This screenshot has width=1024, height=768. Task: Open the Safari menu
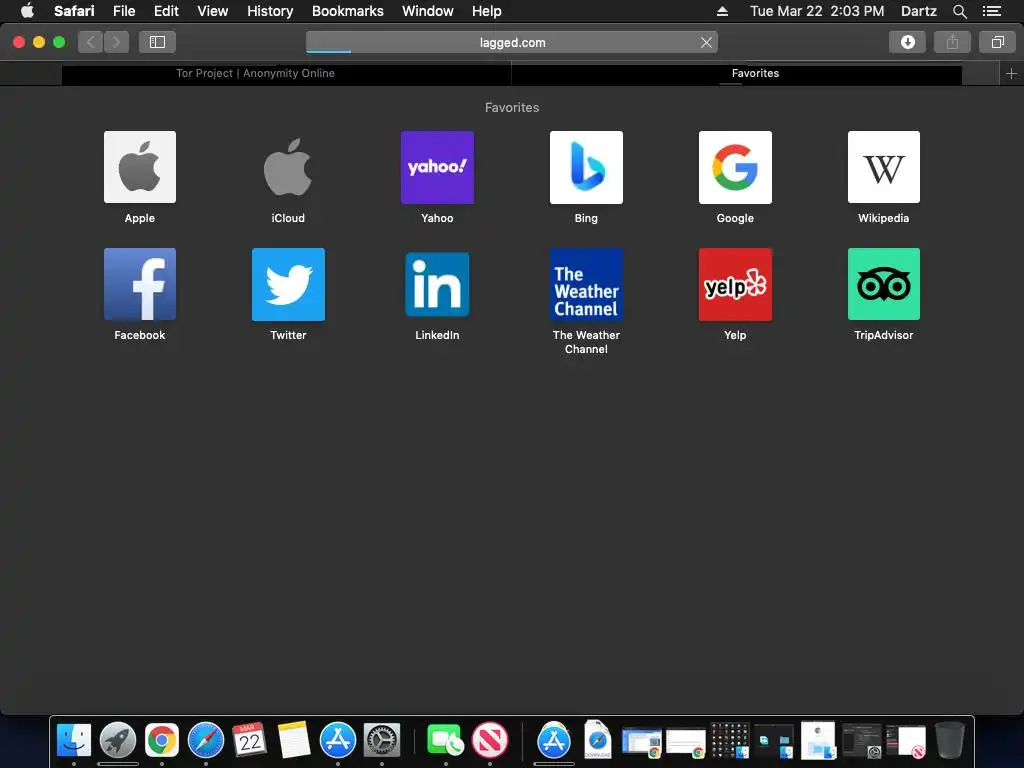click(x=74, y=11)
